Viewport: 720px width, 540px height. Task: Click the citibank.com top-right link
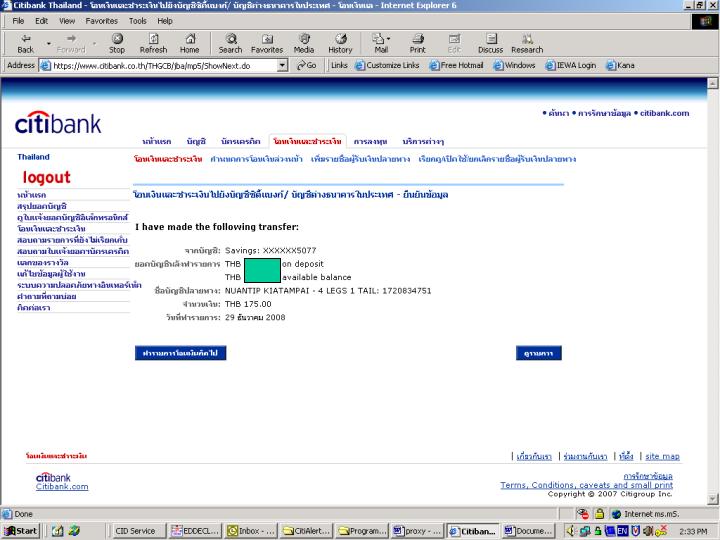coord(664,113)
